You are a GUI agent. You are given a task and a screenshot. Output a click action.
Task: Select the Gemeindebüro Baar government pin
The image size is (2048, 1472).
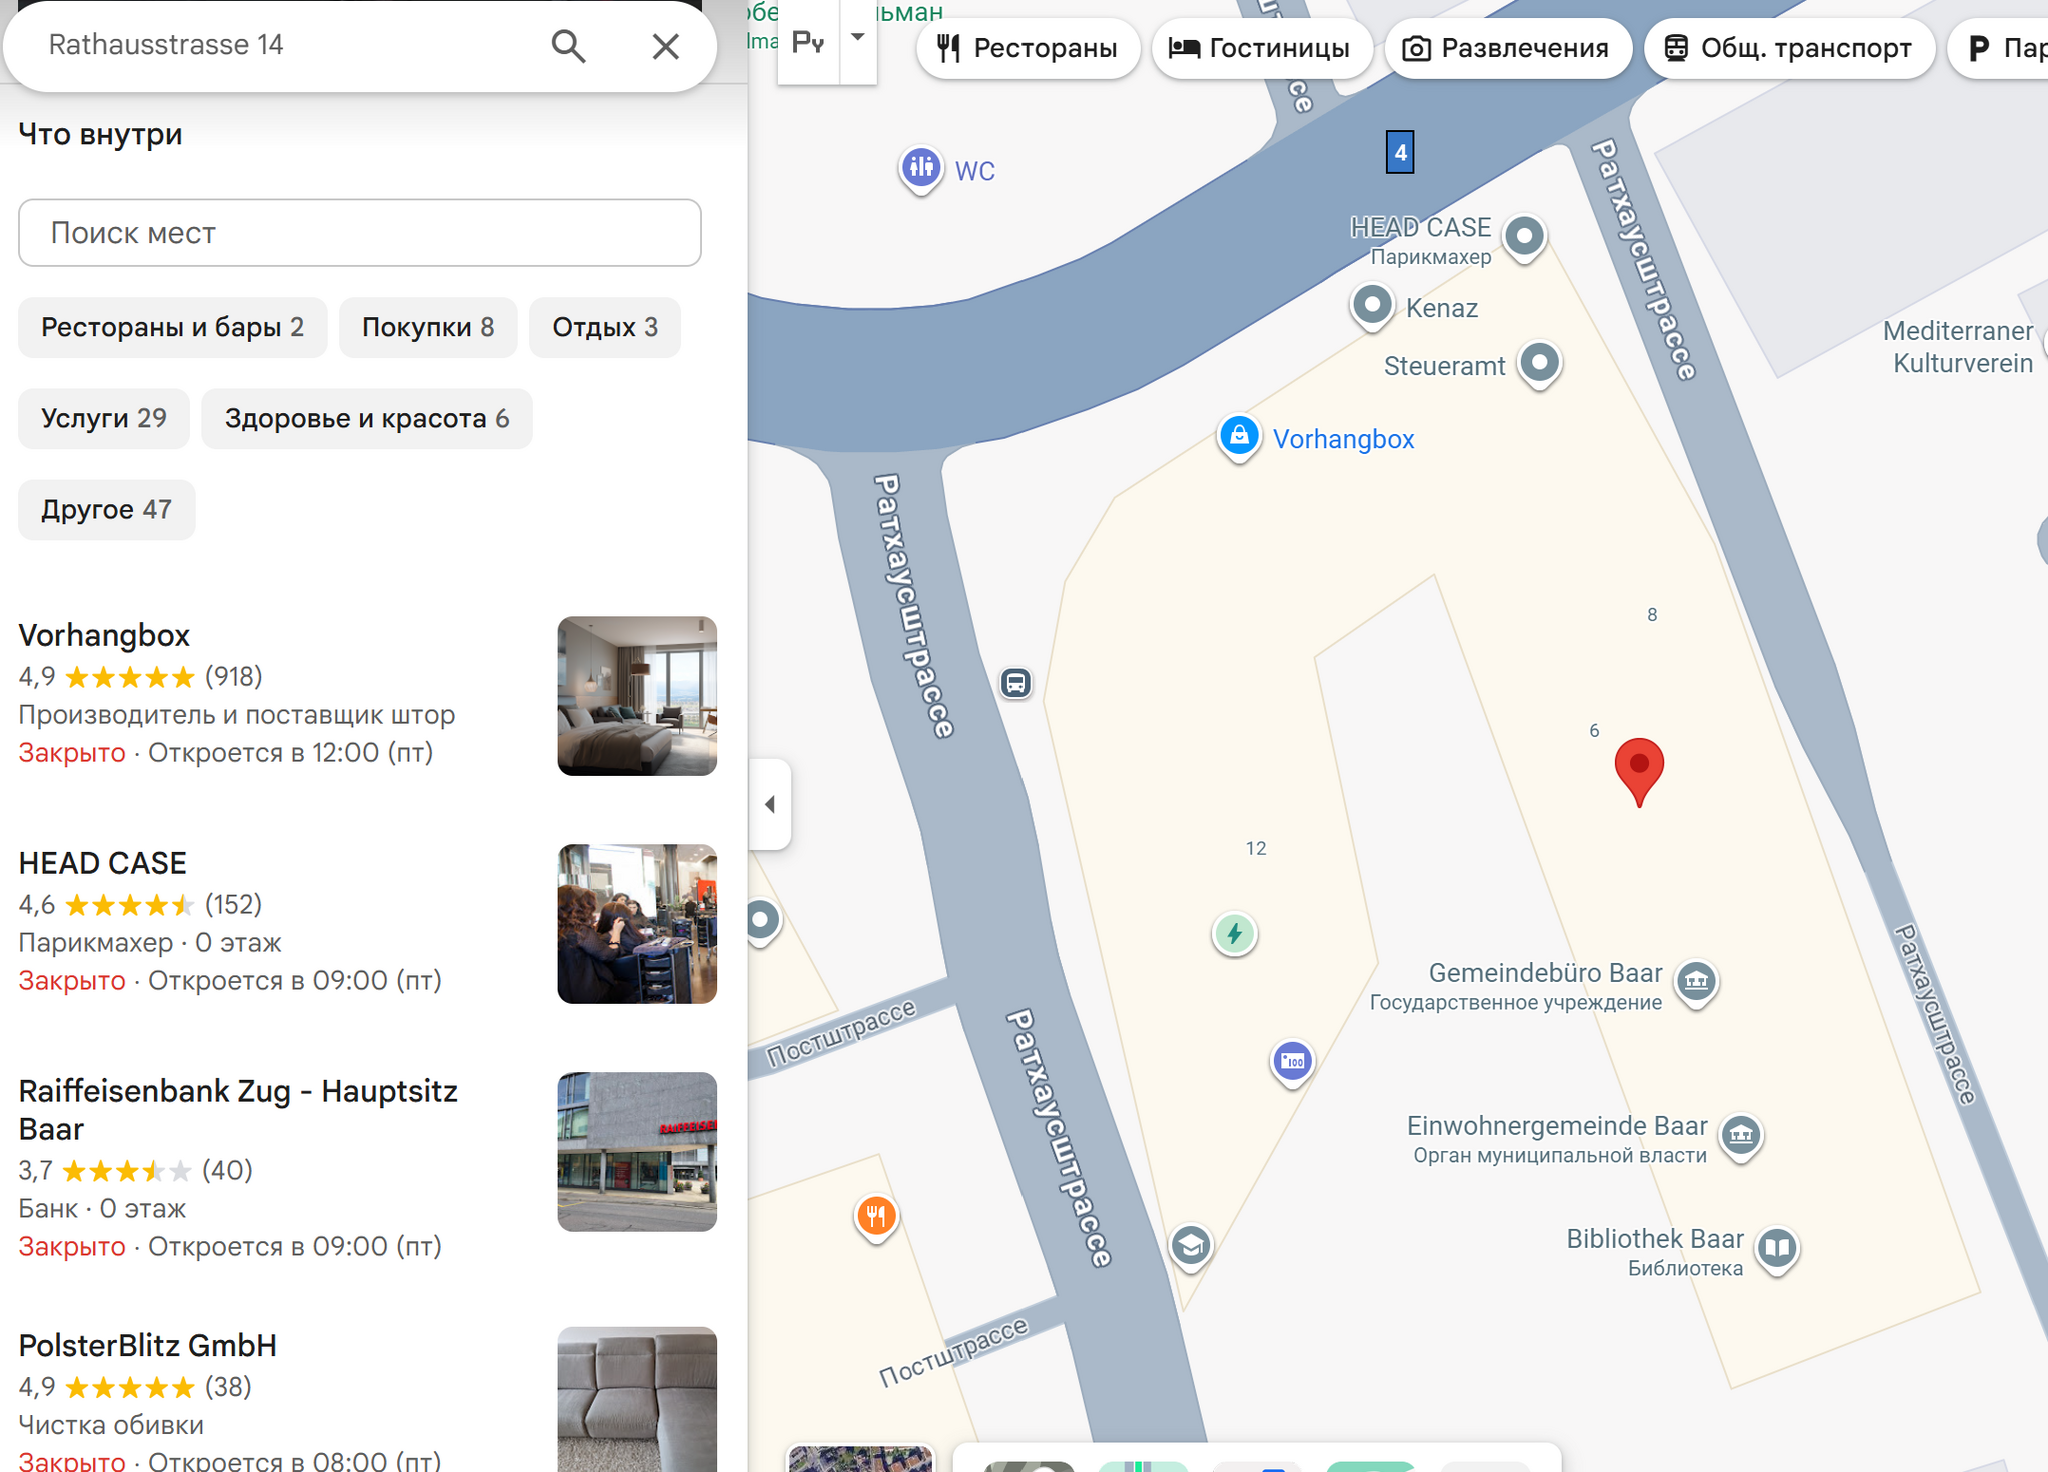tap(1696, 981)
